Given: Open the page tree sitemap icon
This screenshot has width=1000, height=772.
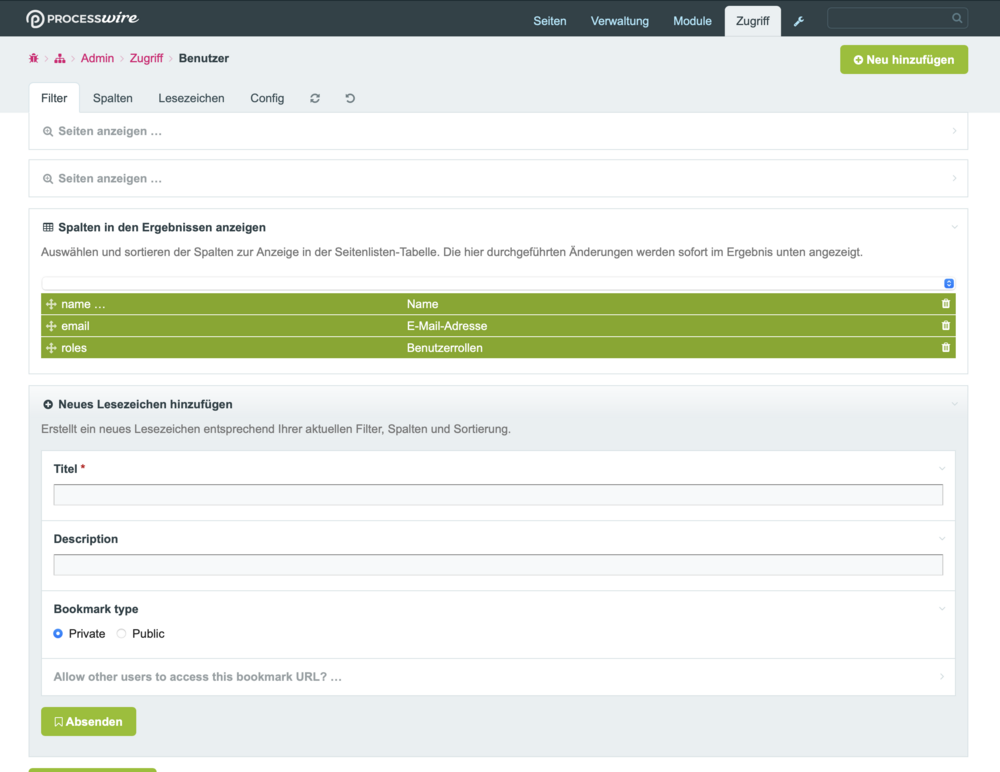Looking at the screenshot, I should pyautogui.click(x=60, y=59).
